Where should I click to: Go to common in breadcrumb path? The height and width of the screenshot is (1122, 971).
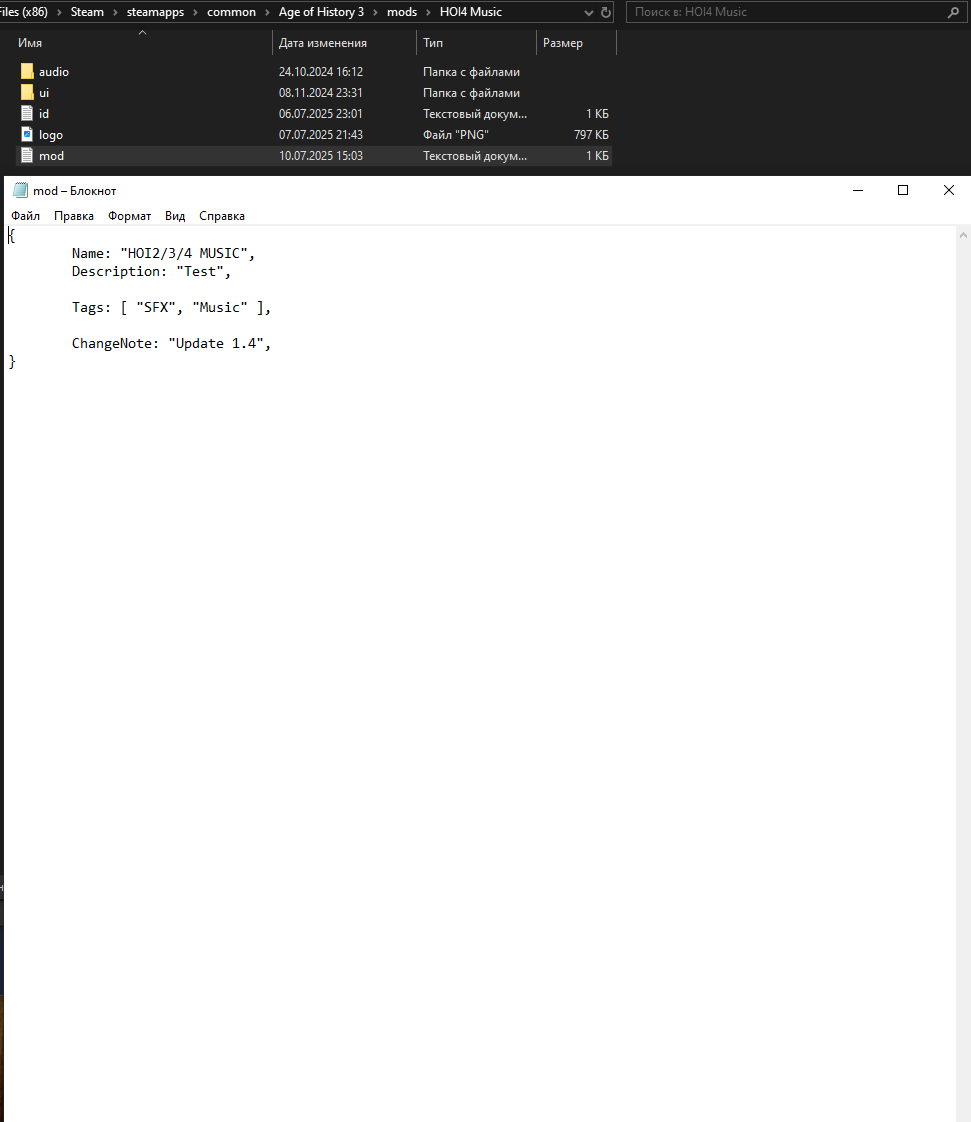click(x=231, y=12)
